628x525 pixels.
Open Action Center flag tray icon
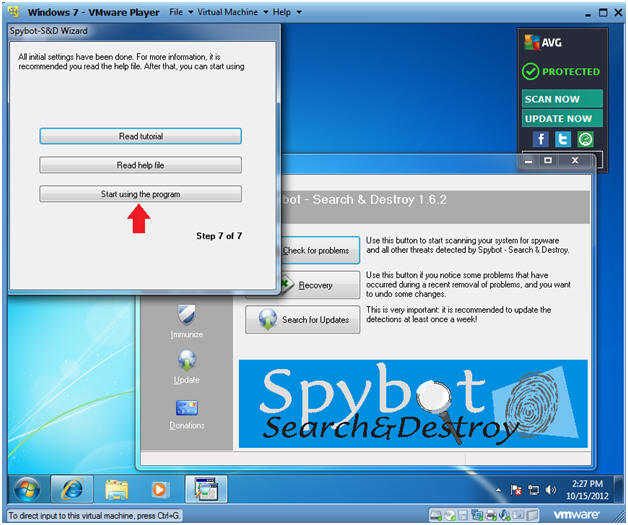click(x=516, y=490)
